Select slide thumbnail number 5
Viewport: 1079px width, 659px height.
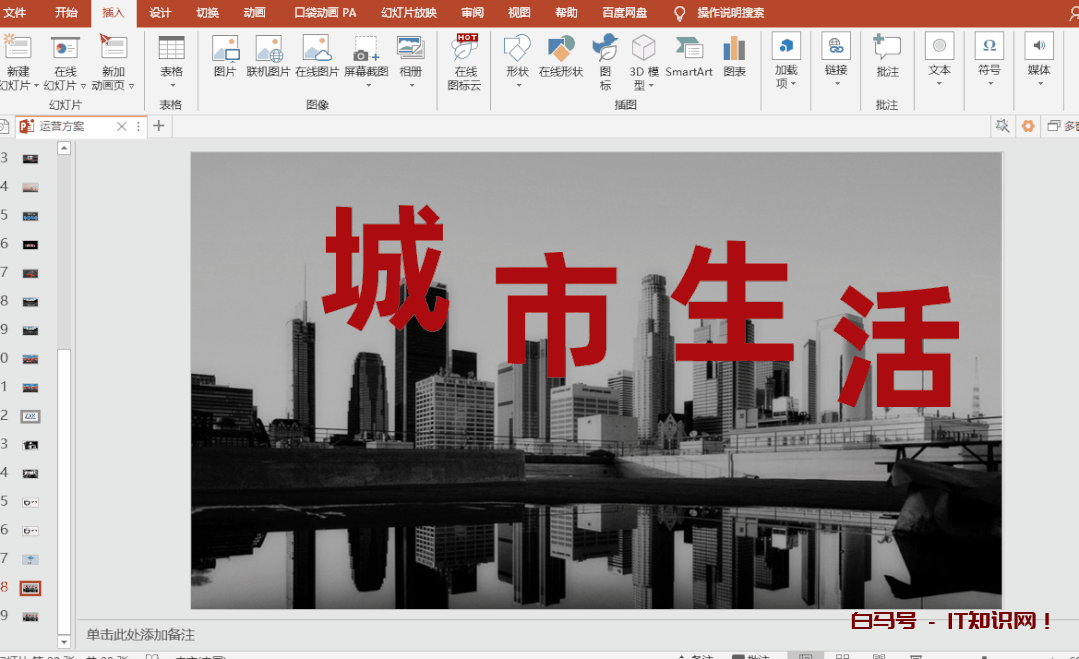[x=30, y=215]
